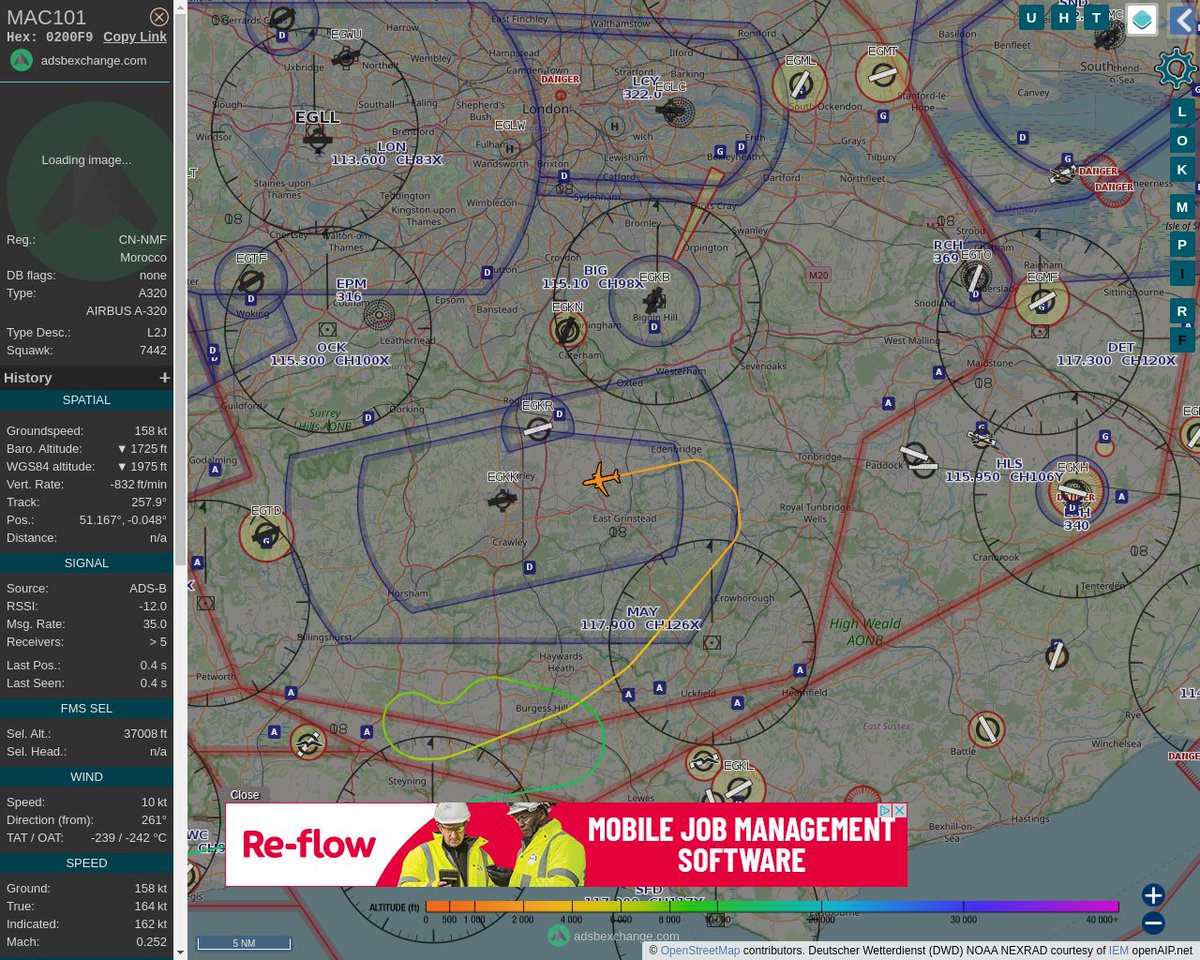
Task: Open the L option in the right sidebar
Action: [1181, 111]
